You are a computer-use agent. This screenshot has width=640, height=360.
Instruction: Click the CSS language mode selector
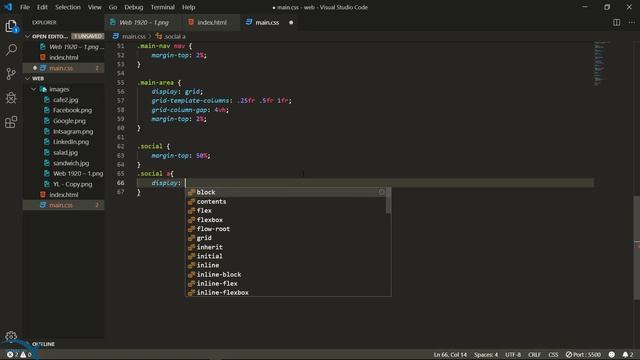[x=553, y=354]
